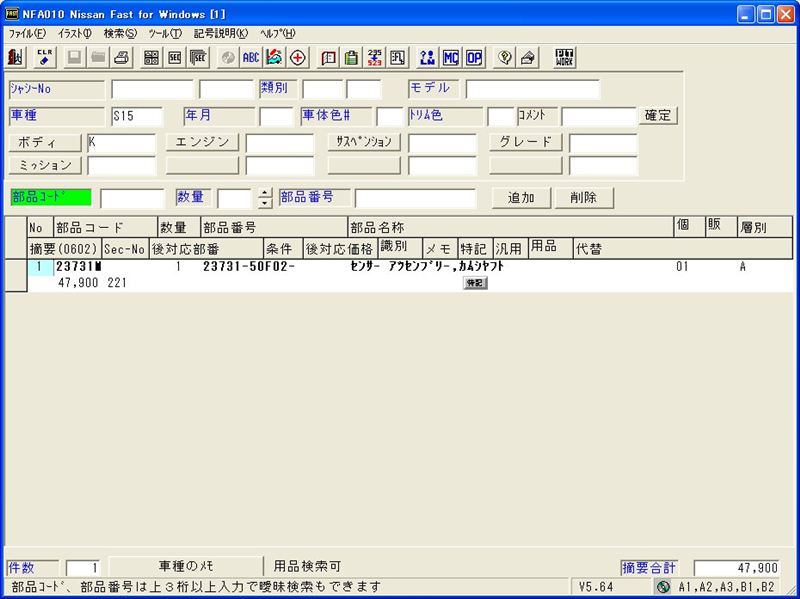Click the モデル input field

[533, 89]
